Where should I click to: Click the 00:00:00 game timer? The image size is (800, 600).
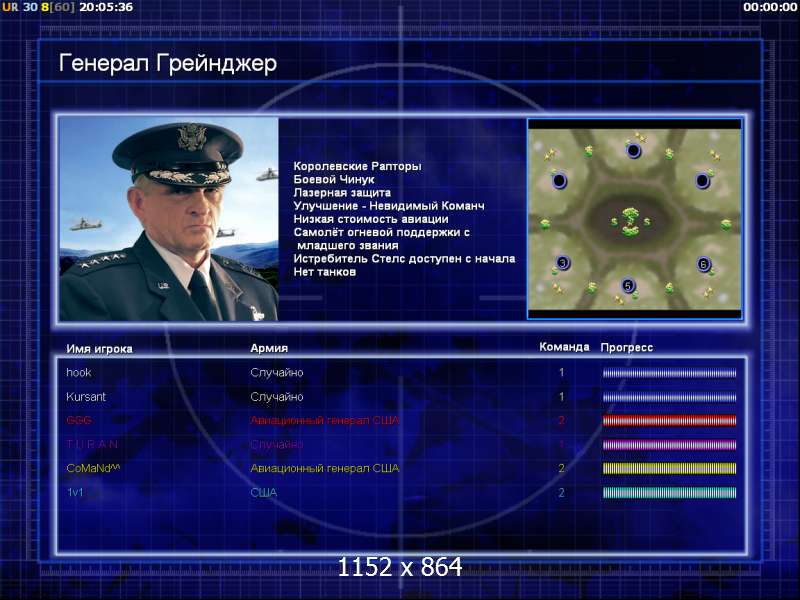(770, 7)
